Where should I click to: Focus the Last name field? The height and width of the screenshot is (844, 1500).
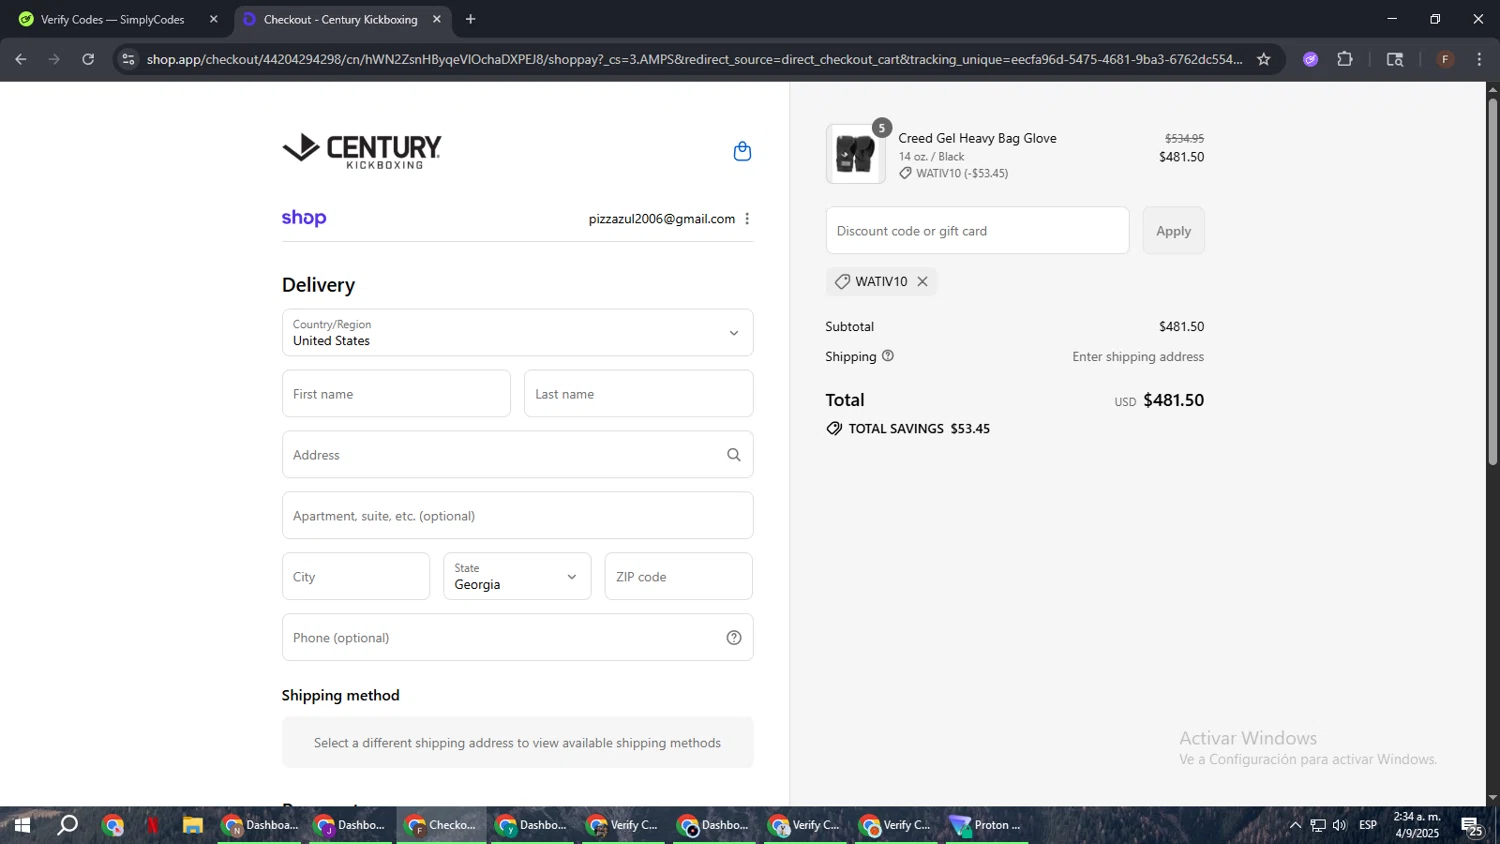click(639, 394)
